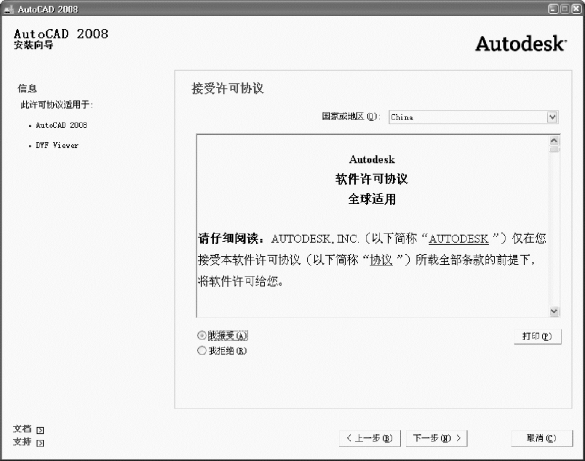
Task: Proceed with the 下一步 button
Action: click(437, 438)
